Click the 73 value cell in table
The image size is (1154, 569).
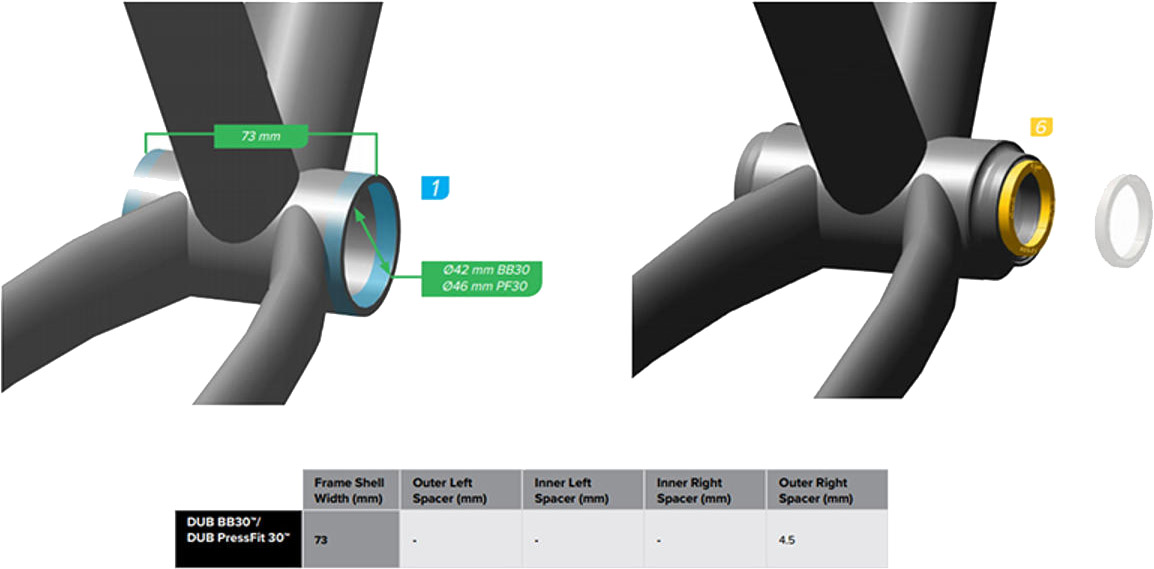(x=350, y=539)
